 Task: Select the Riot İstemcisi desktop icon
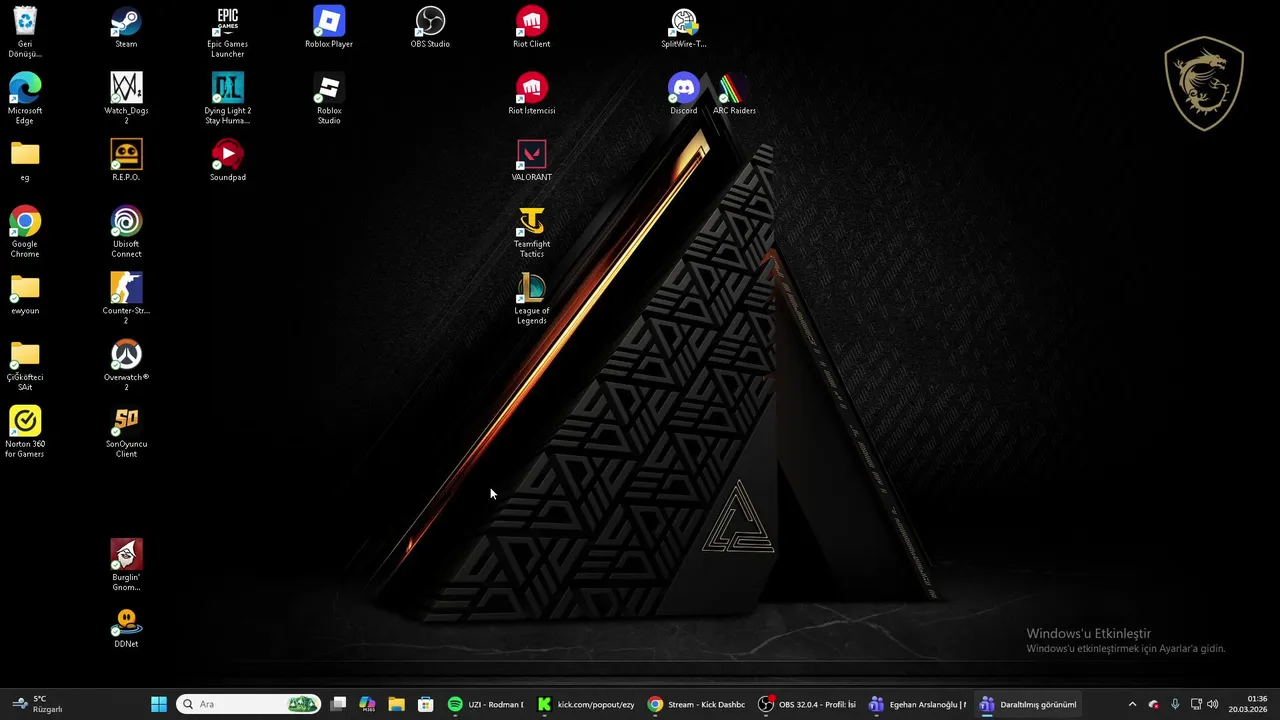(x=531, y=93)
